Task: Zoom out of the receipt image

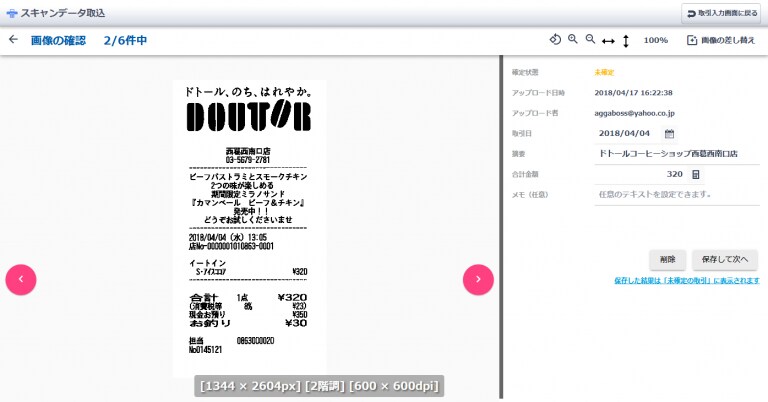Action: pyautogui.click(x=590, y=40)
